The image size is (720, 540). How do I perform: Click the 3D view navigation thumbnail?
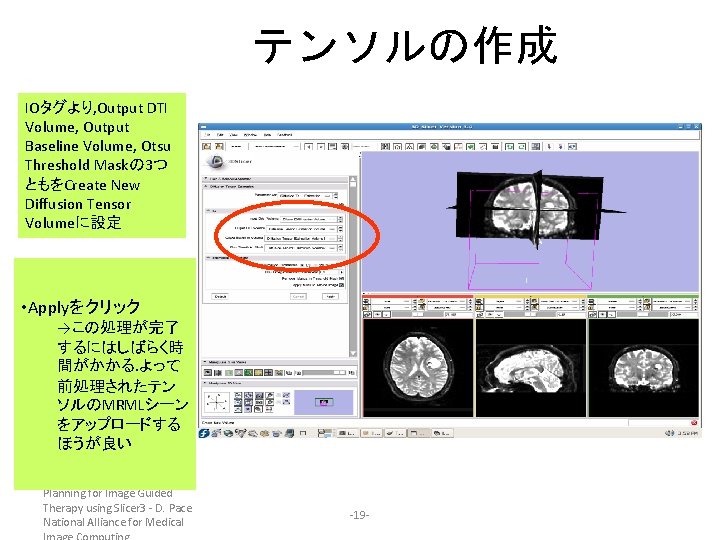(x=324, y=402)
